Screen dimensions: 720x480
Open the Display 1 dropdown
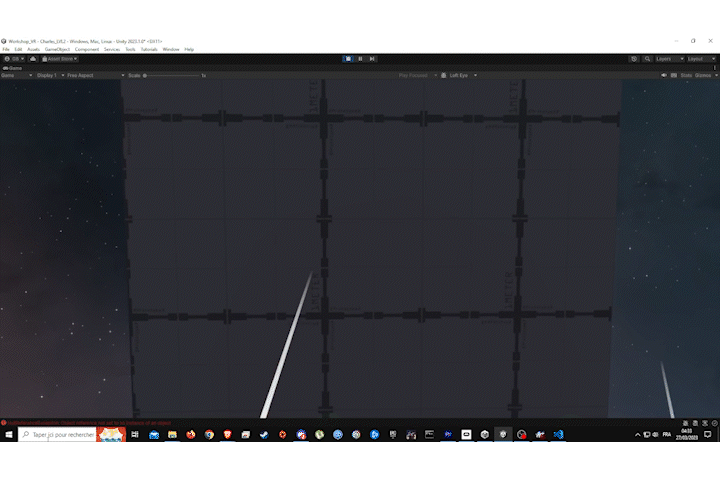(x=49, y=75)
